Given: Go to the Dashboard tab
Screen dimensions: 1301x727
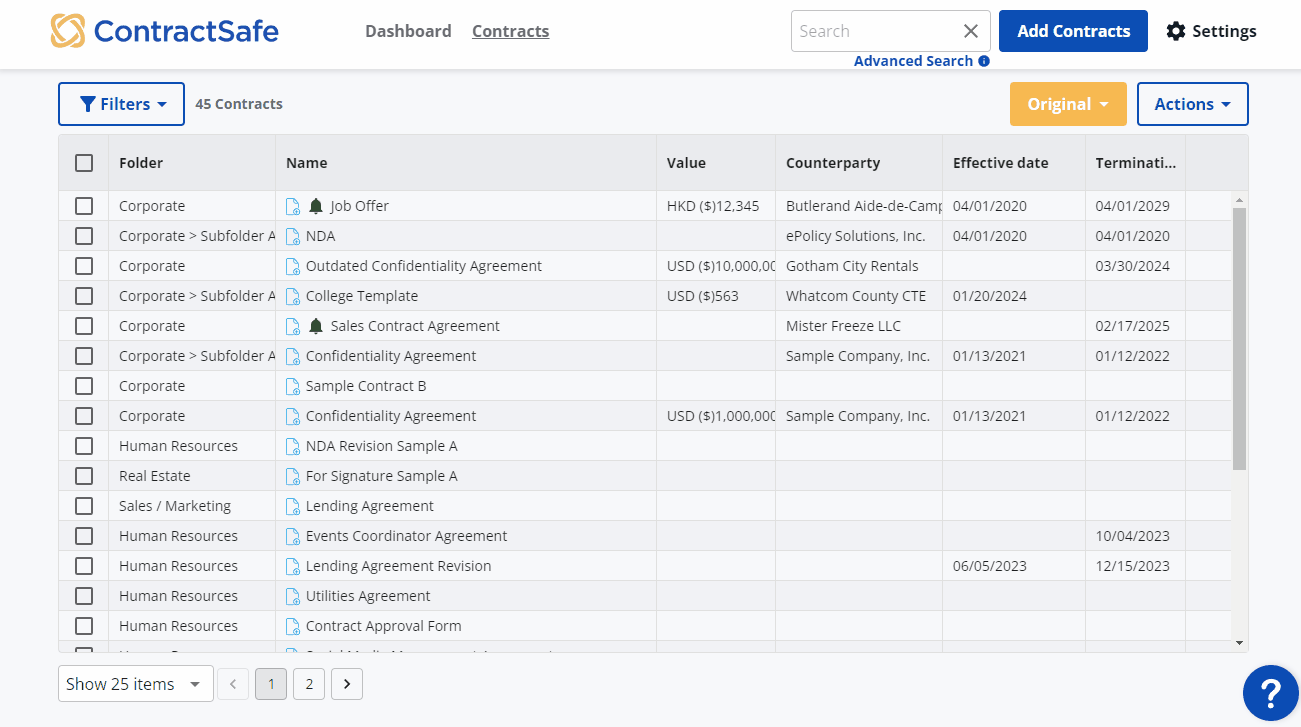Looking at the screenshot, I should point(408,31).
